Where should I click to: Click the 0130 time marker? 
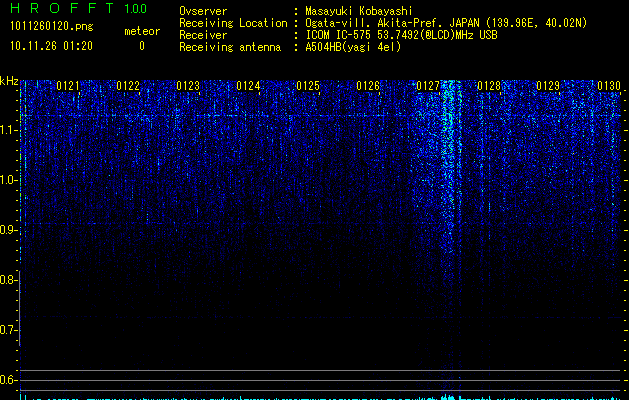coord(609,86)
